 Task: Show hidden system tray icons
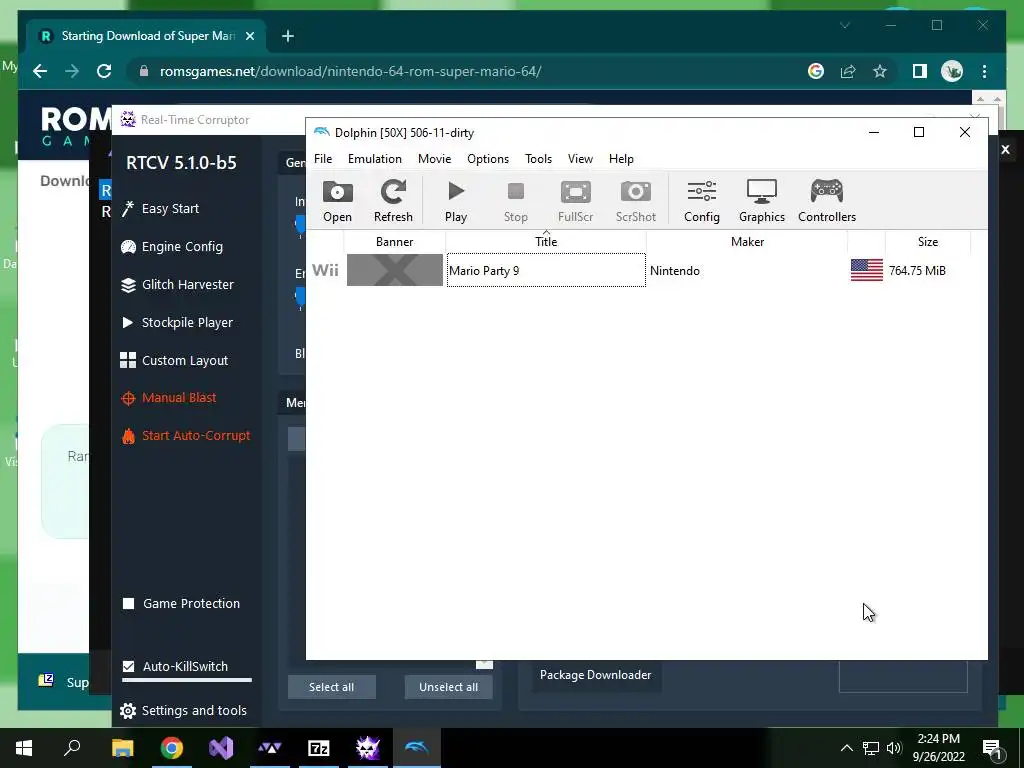coord(846,748)
